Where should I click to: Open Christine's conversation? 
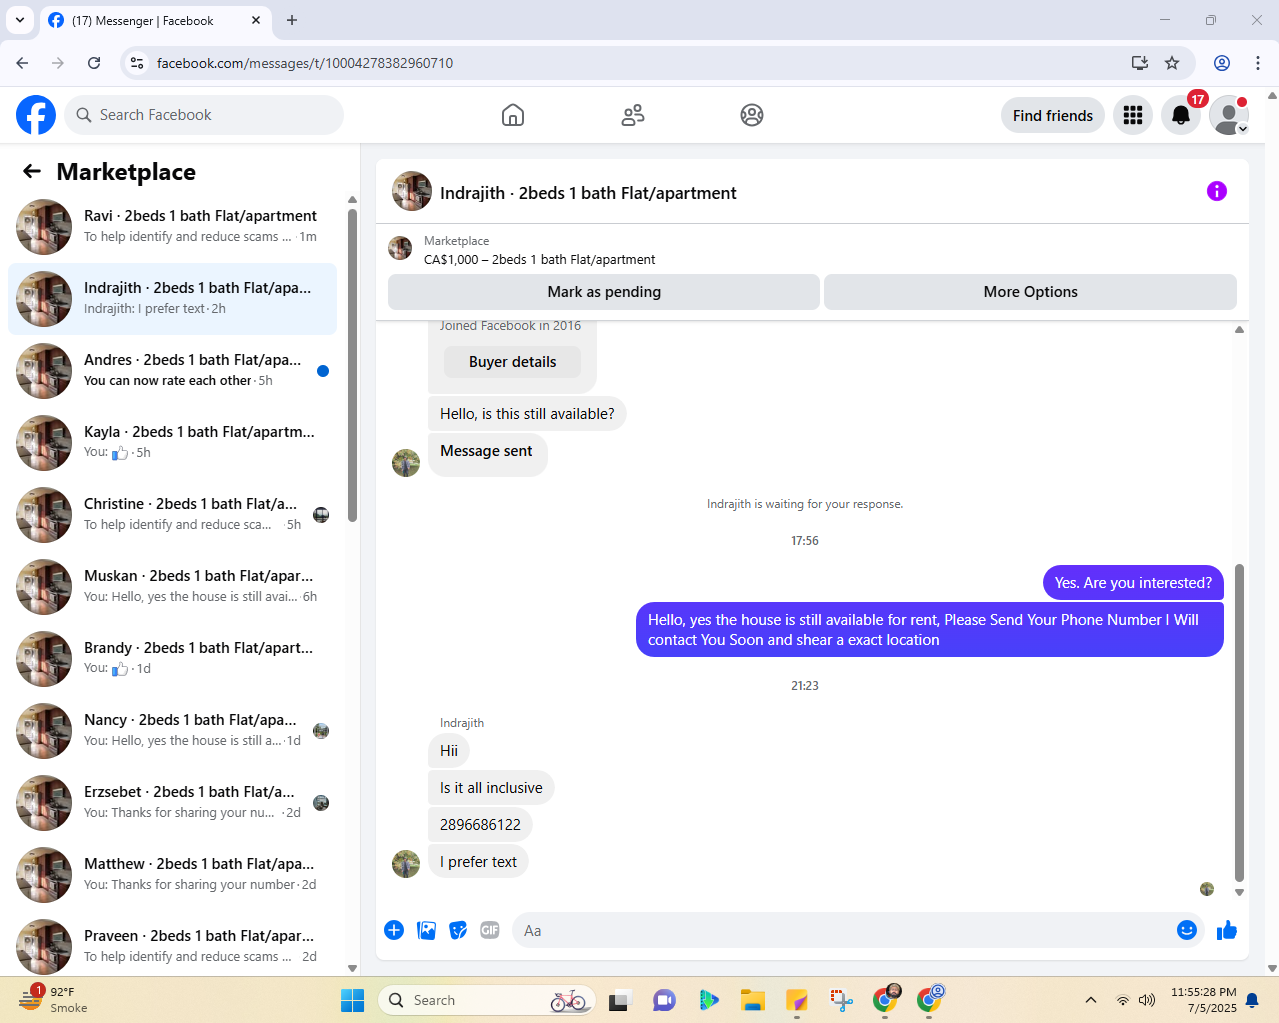tap(172, 515)
